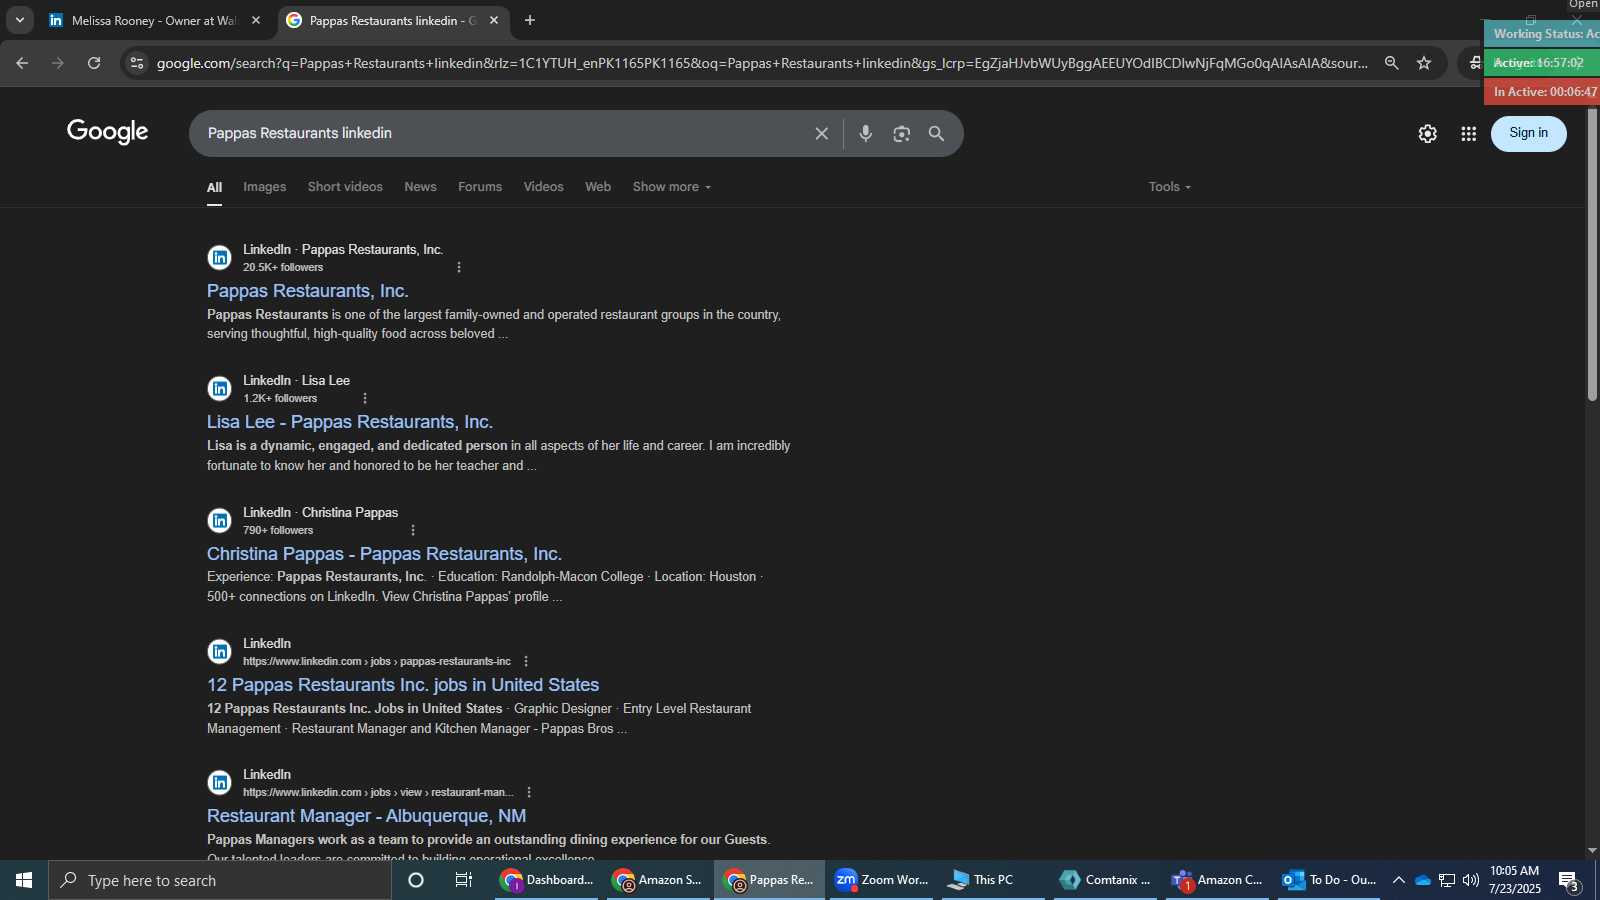The image size is (1600, 900).
Task: Switch to the Melissa Rooney tab
Action: point(154,20)
